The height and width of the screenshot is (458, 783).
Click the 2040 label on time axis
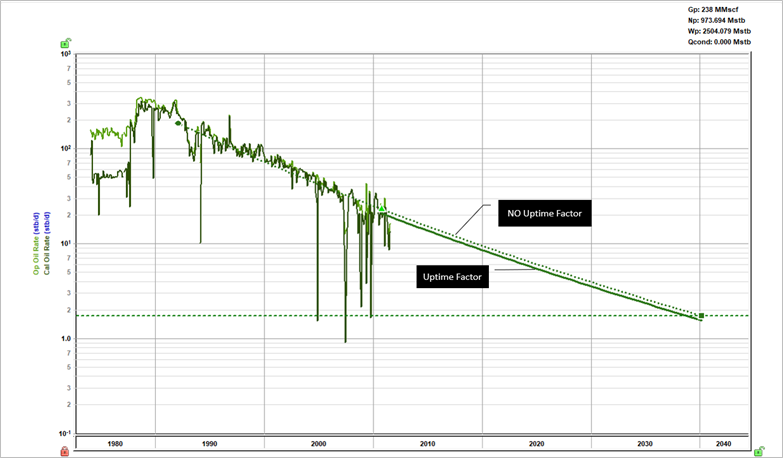[x=724, y=444]
